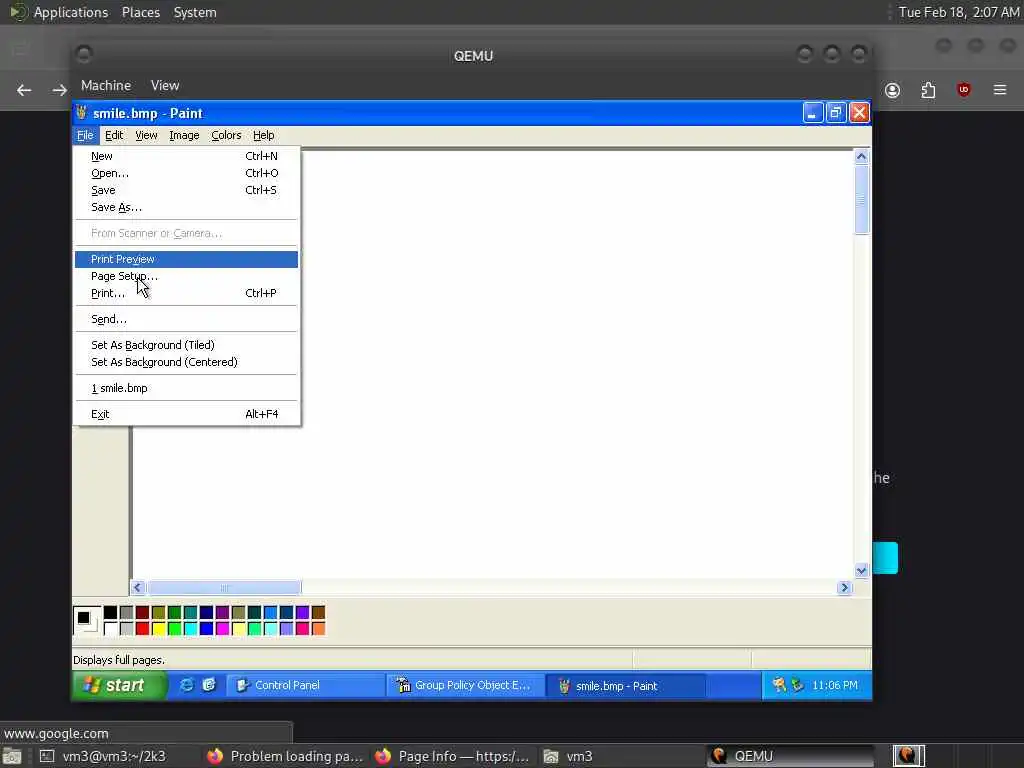The height and width of the screenshot is (768, 1024).
Task: Open the Firefox hamburger menu
Action: (x=1000, y=89)
